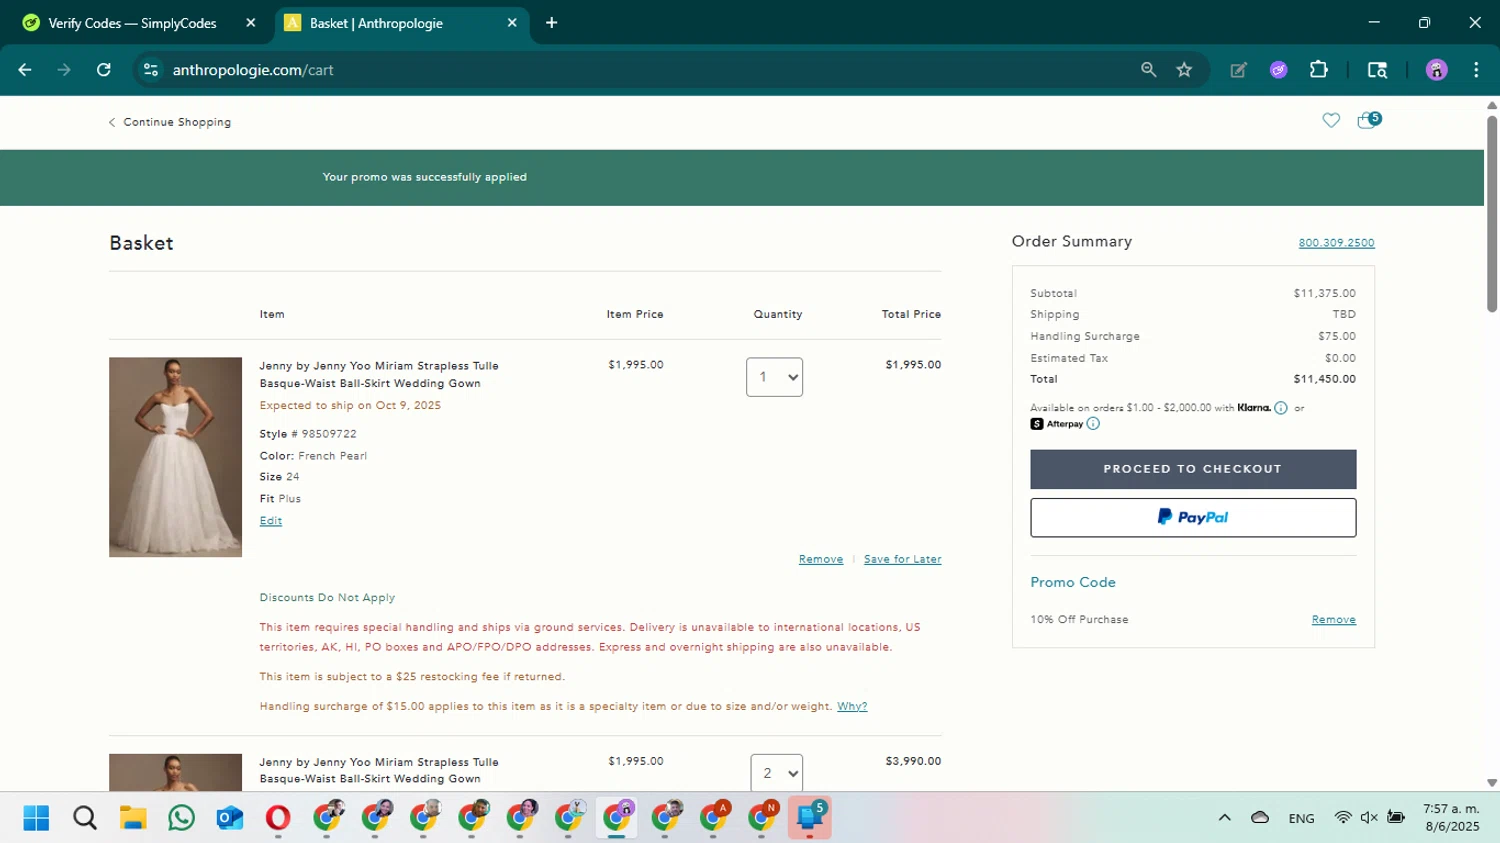Viewport: 1500px width, 843px height.
Task: Select the $11,450.00 total amount
Action: click(1324, 379)
